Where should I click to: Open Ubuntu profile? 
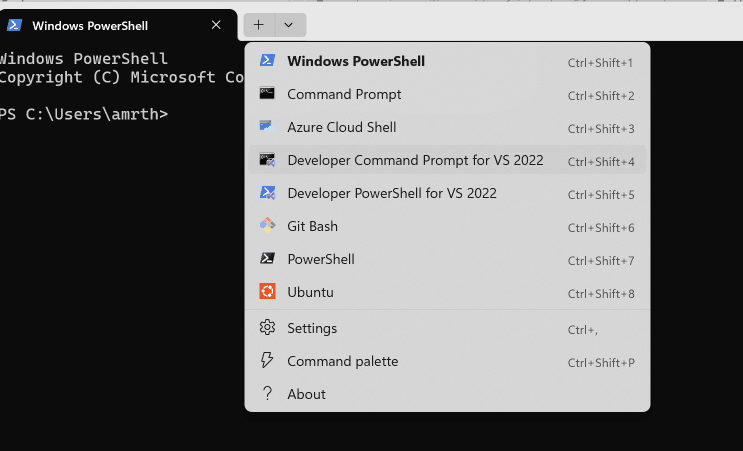447,292
